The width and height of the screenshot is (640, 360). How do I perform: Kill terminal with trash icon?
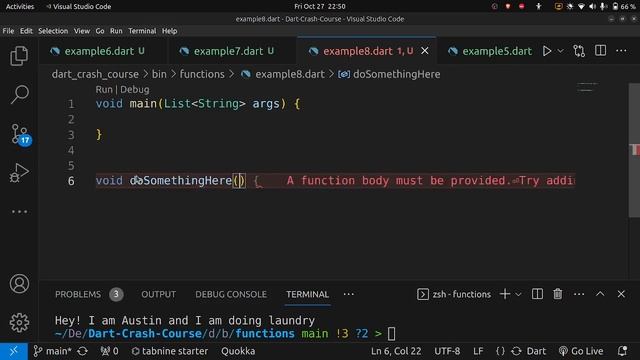(x=558, y=294)
